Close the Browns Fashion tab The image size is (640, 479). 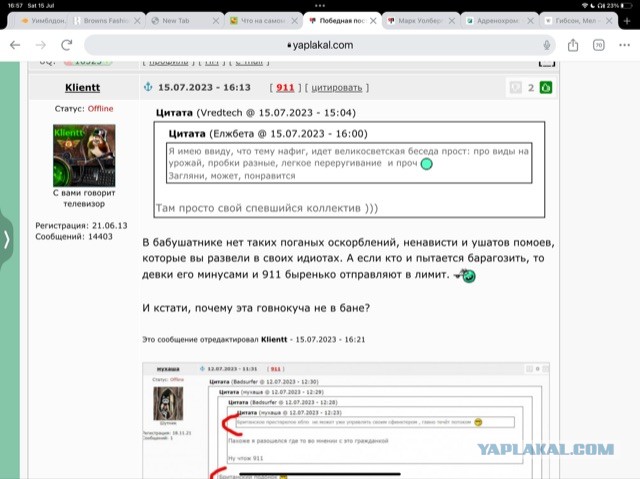click(x=137, y=21)
